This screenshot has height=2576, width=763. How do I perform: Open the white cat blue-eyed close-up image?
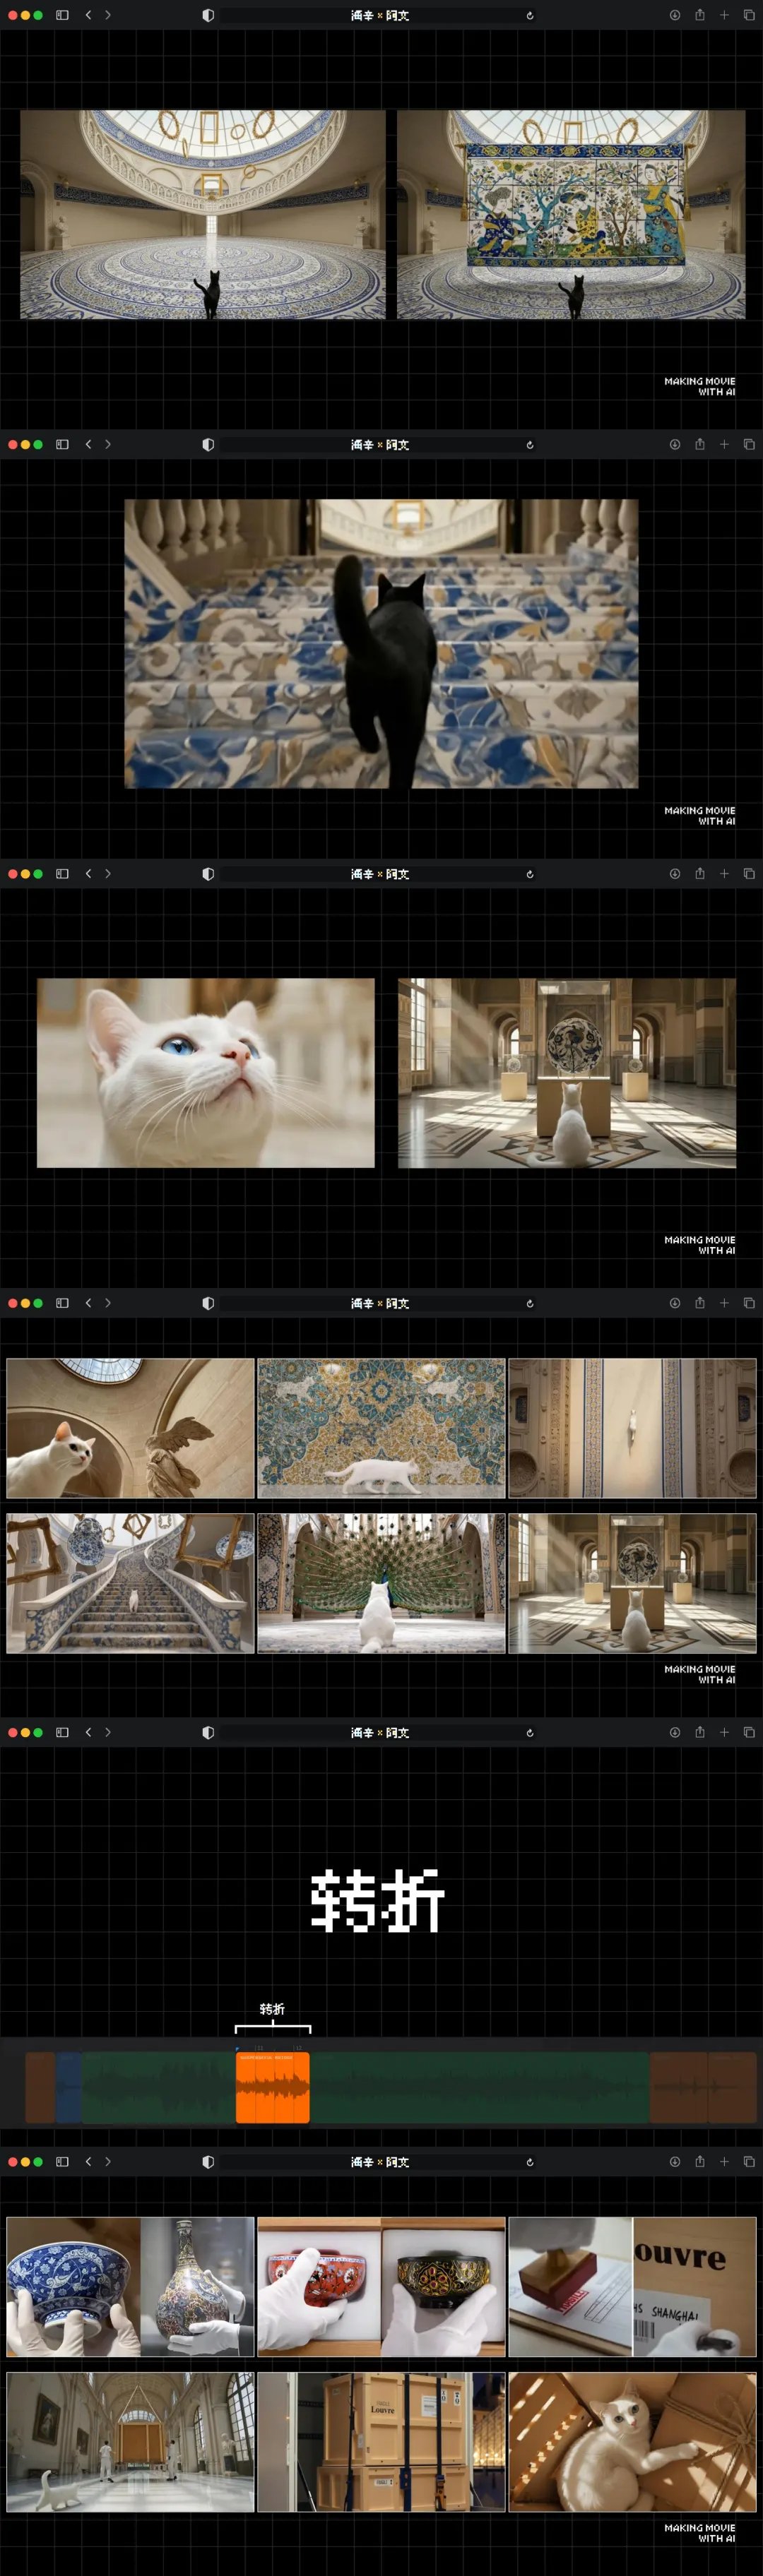206,1073
